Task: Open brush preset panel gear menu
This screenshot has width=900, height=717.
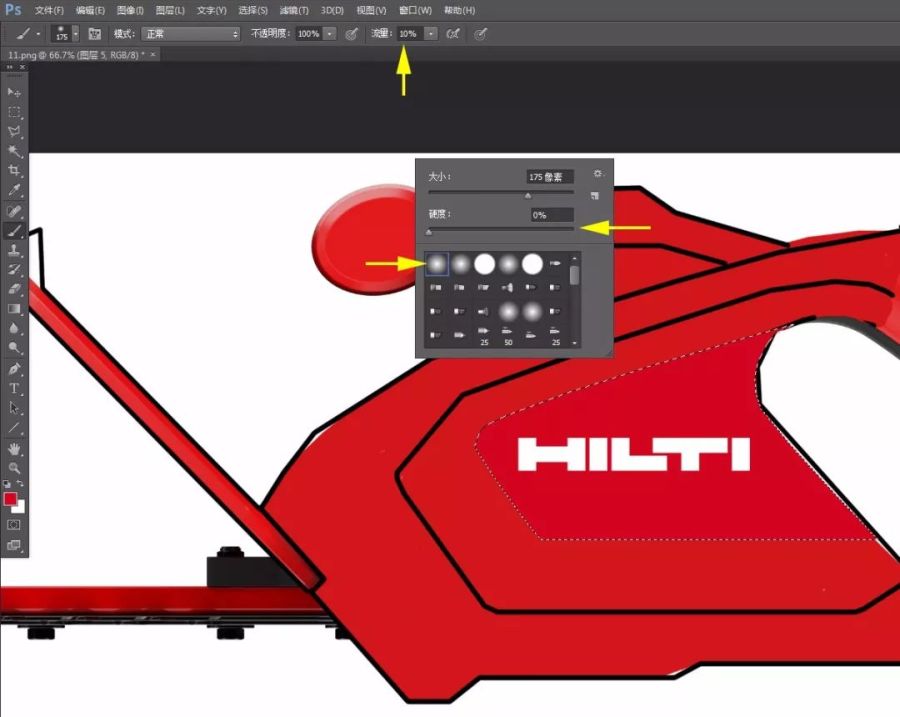Action: [x=598, y=174]
